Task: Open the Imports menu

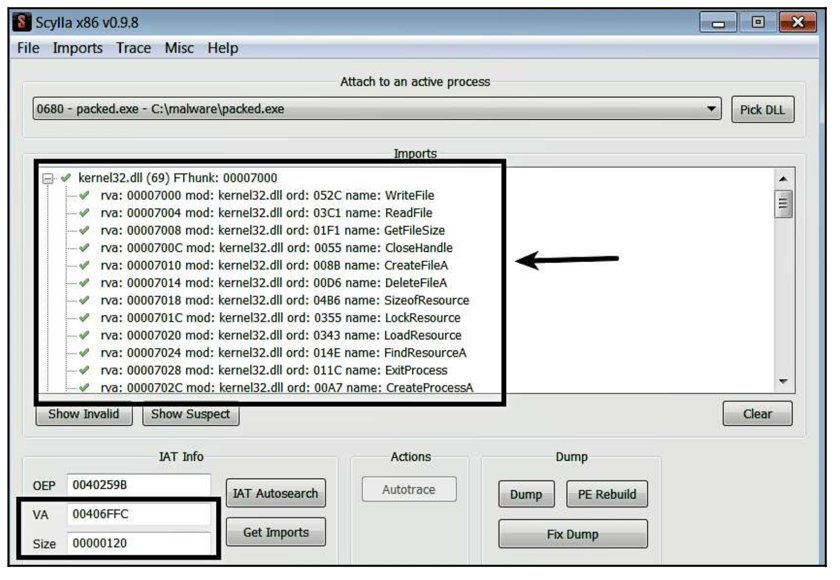Action: click(77, 48)
